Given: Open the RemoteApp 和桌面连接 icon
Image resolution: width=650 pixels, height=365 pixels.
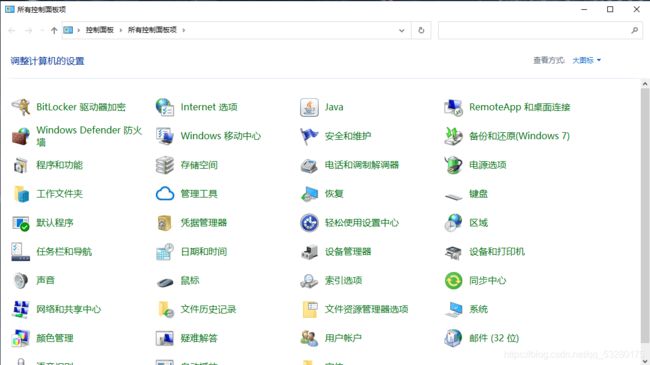Looking at the screenshot, I should [x=454, y=107].
